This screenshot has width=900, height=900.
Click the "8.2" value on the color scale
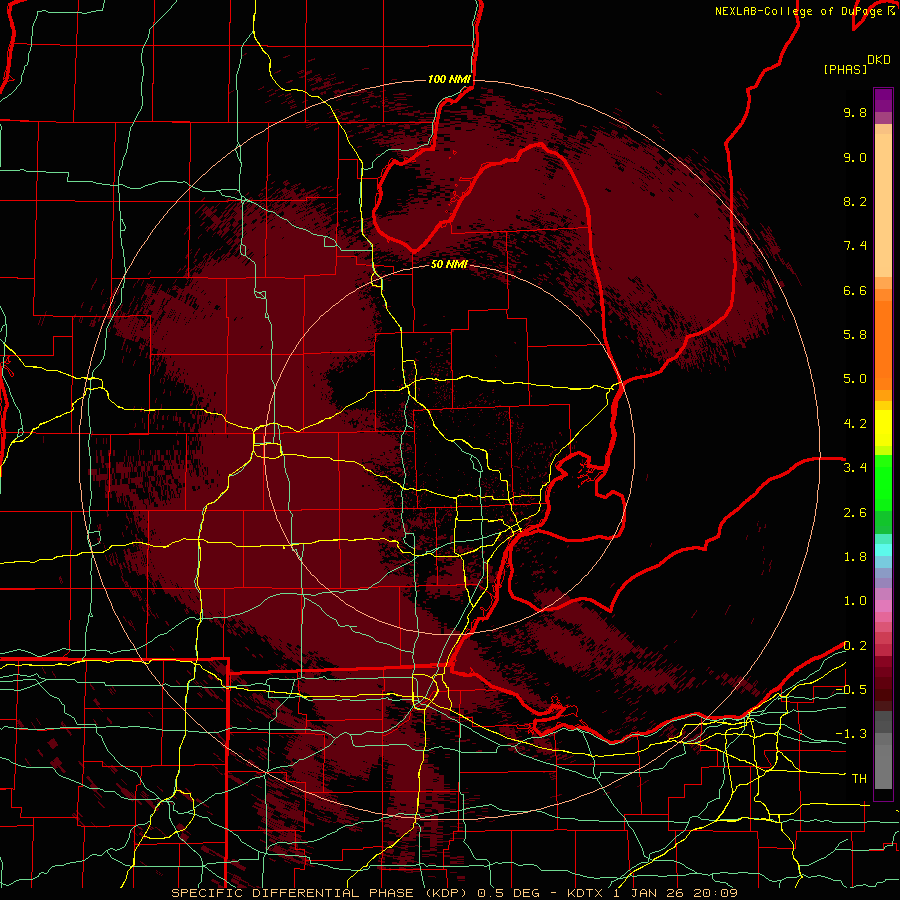[855, 201]
